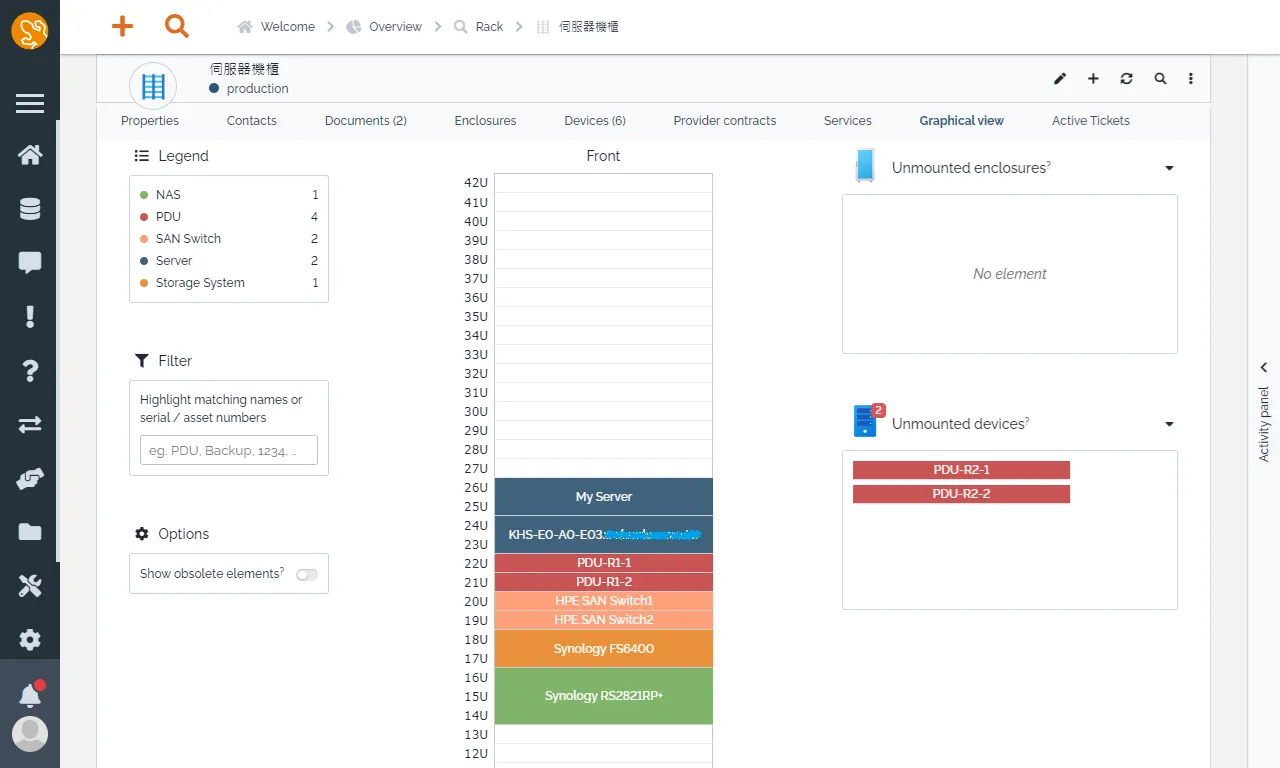The image size is (1280, 768).
Task: Collapse the Unmounted devices dropdown arrow
Action: 1169,425
